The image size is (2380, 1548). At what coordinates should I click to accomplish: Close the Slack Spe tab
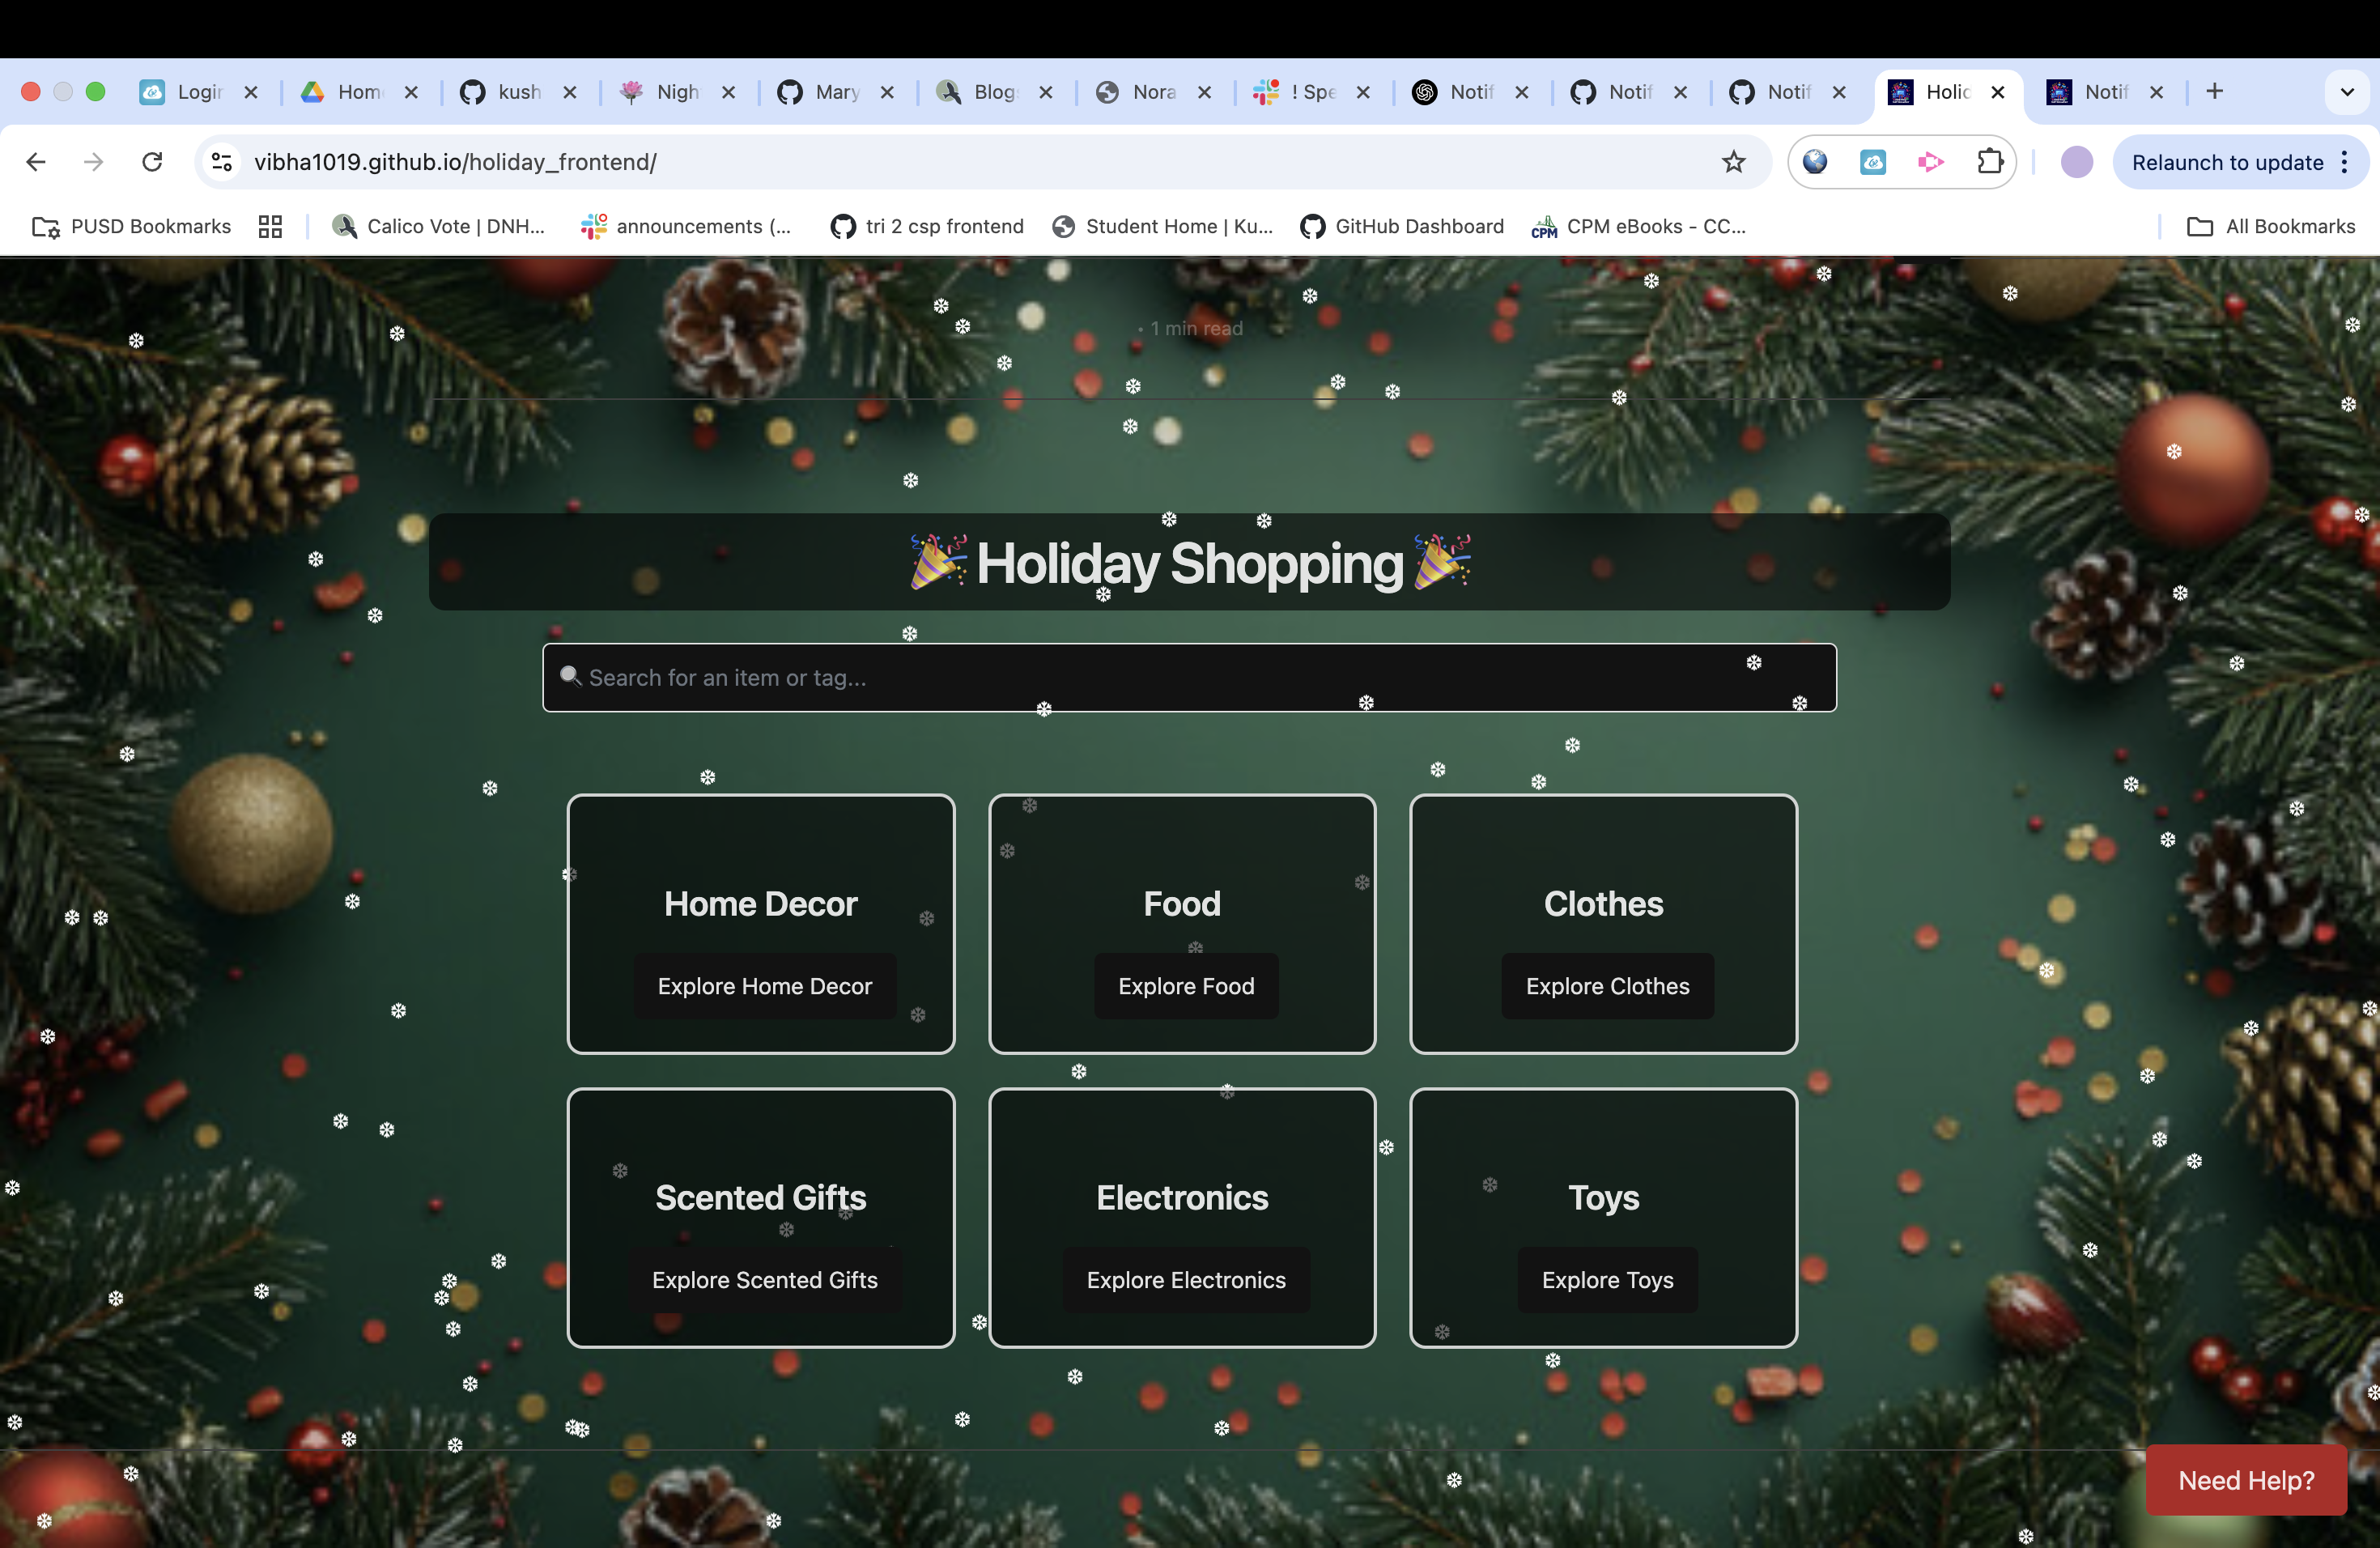pos(1363,92)
